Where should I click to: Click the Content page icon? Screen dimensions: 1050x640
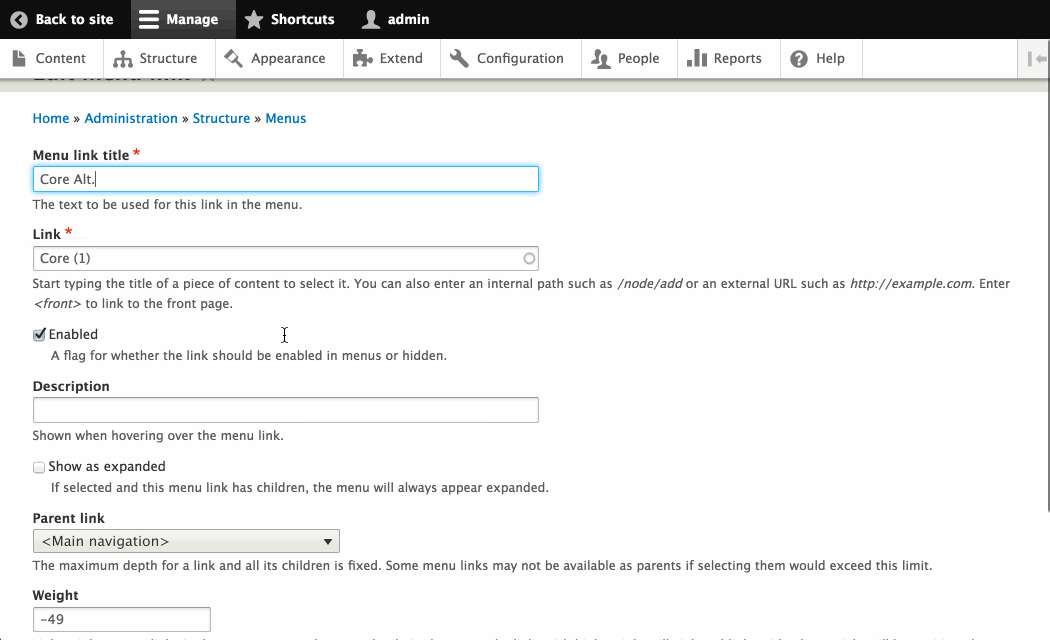[x=19, y=58]
